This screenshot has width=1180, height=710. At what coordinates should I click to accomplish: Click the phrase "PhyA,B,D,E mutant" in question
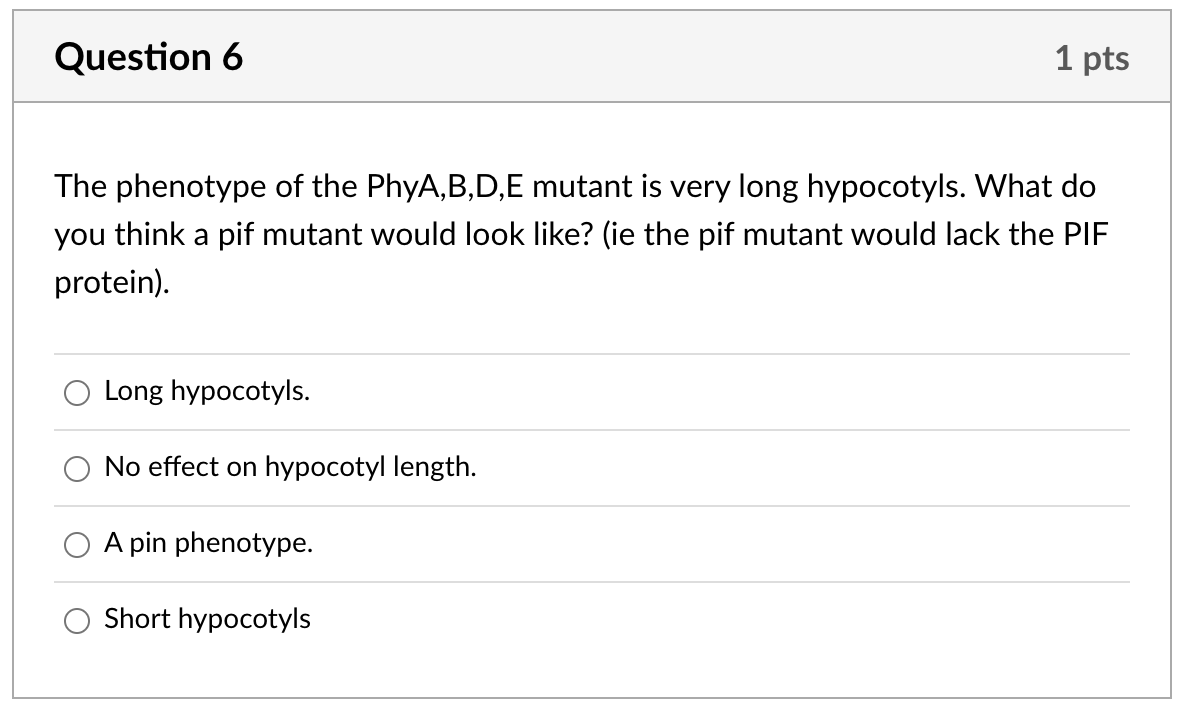click(494, 186)
